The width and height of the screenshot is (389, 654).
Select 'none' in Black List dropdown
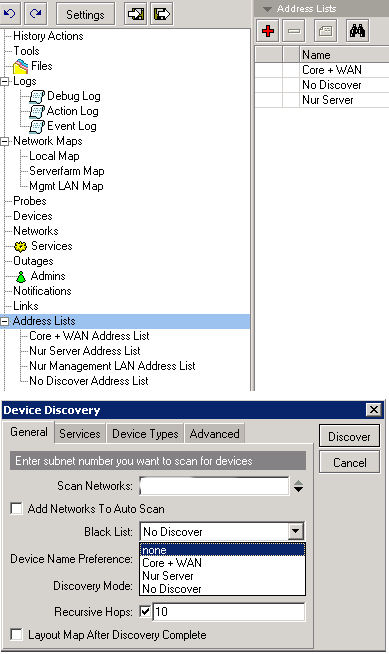click(x=222, y=550)
